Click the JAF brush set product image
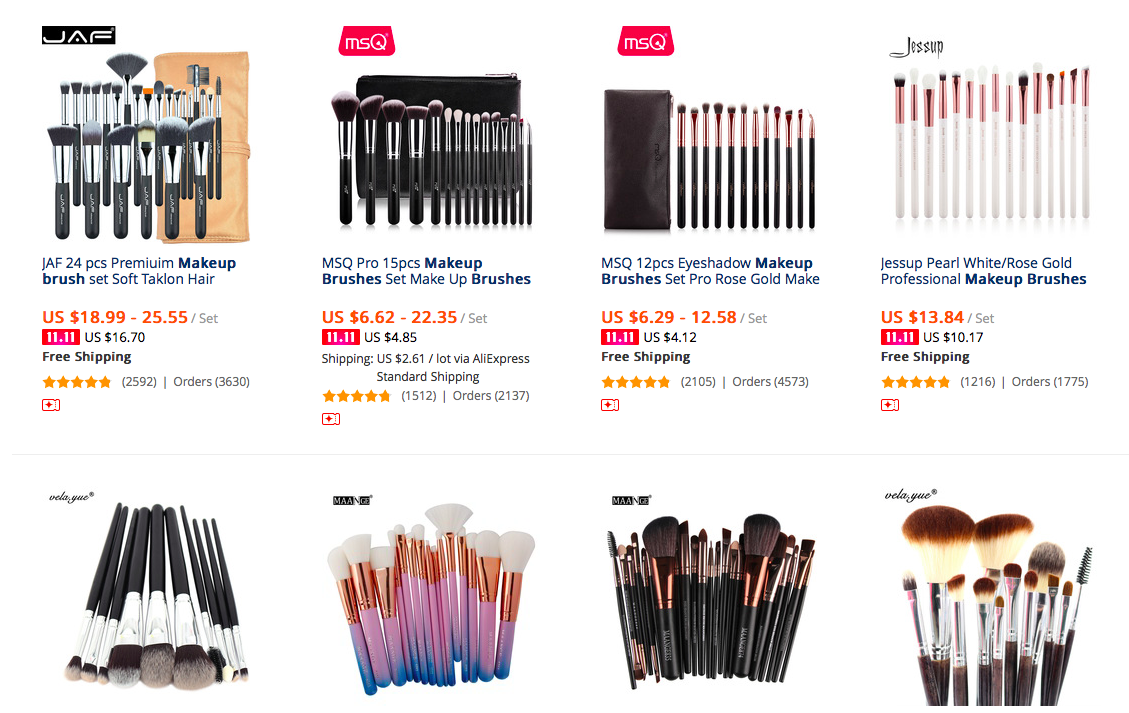Image resolution: width=1129 pixels, height=713 pixels. (x=148, y=146)
